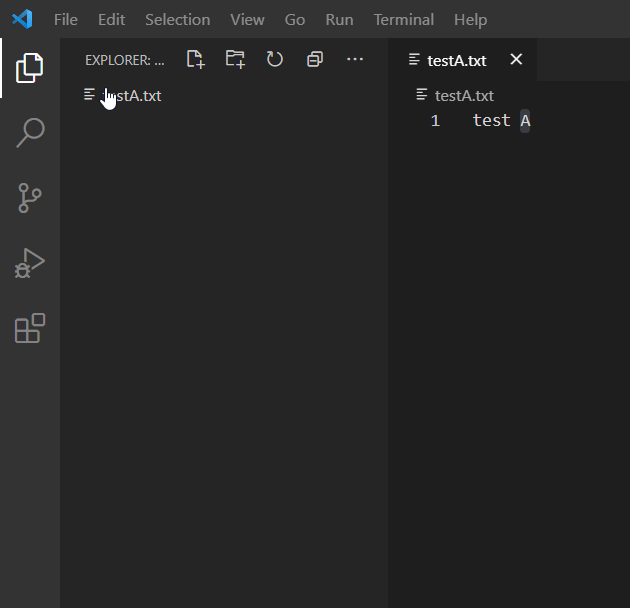Open the Search view
630x608 pixels.
point(30,133)
